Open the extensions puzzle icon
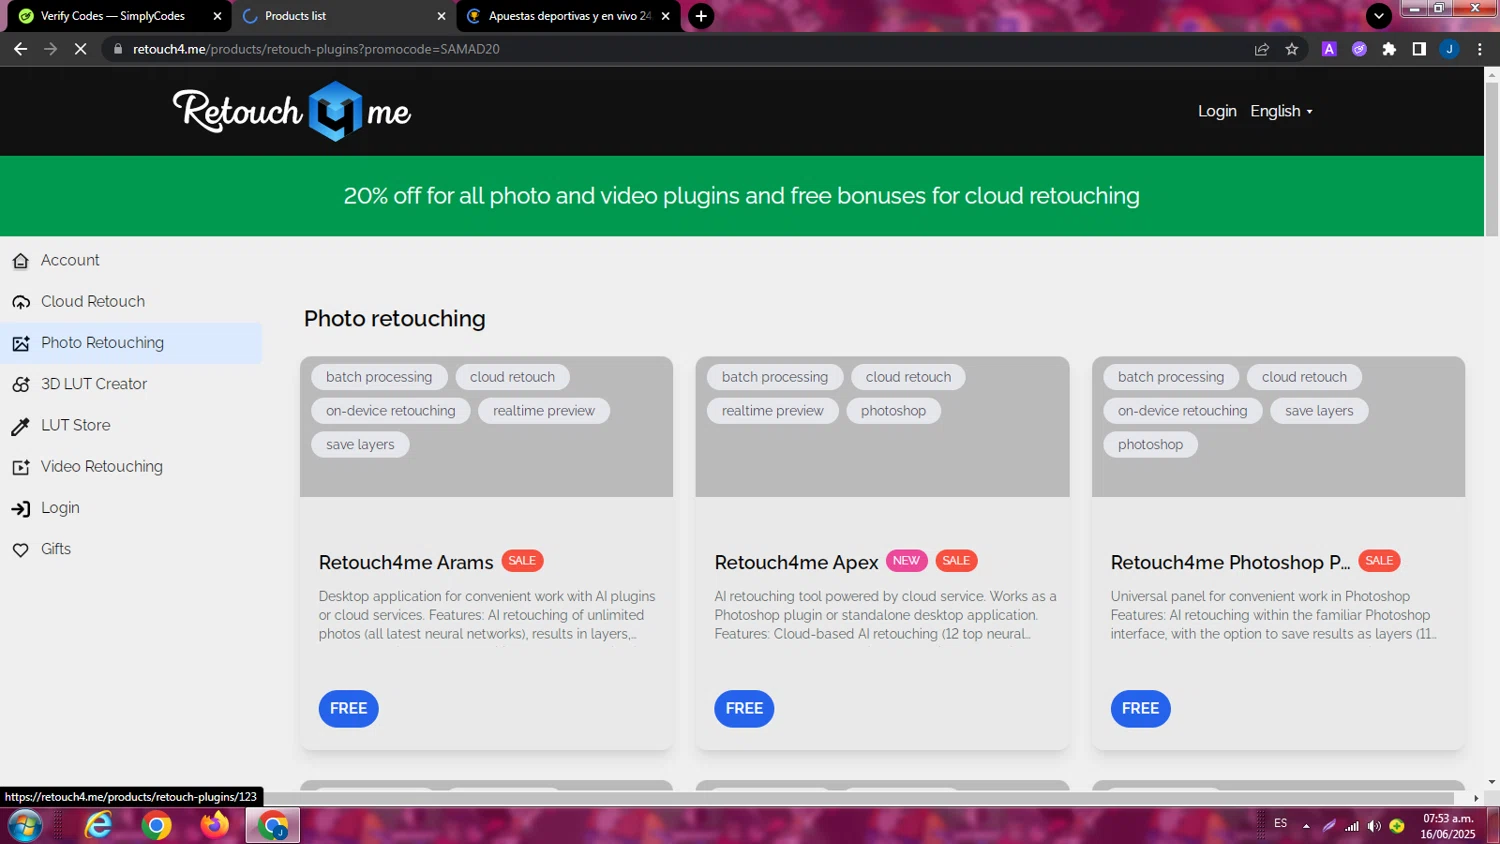Screen dimensions: 1500x844 1389,48
